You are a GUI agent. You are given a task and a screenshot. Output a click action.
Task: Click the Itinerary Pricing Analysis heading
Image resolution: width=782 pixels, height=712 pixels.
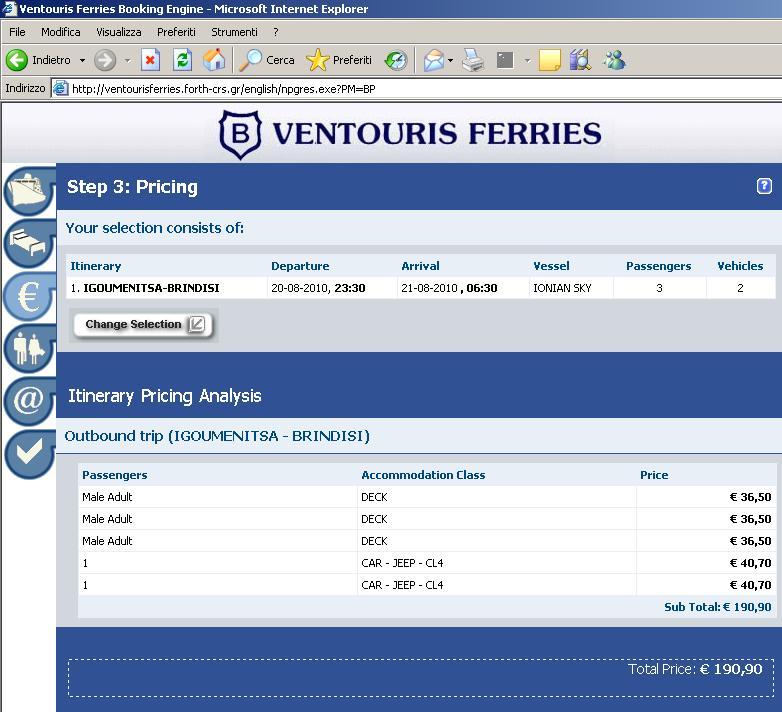coord(165,396)
